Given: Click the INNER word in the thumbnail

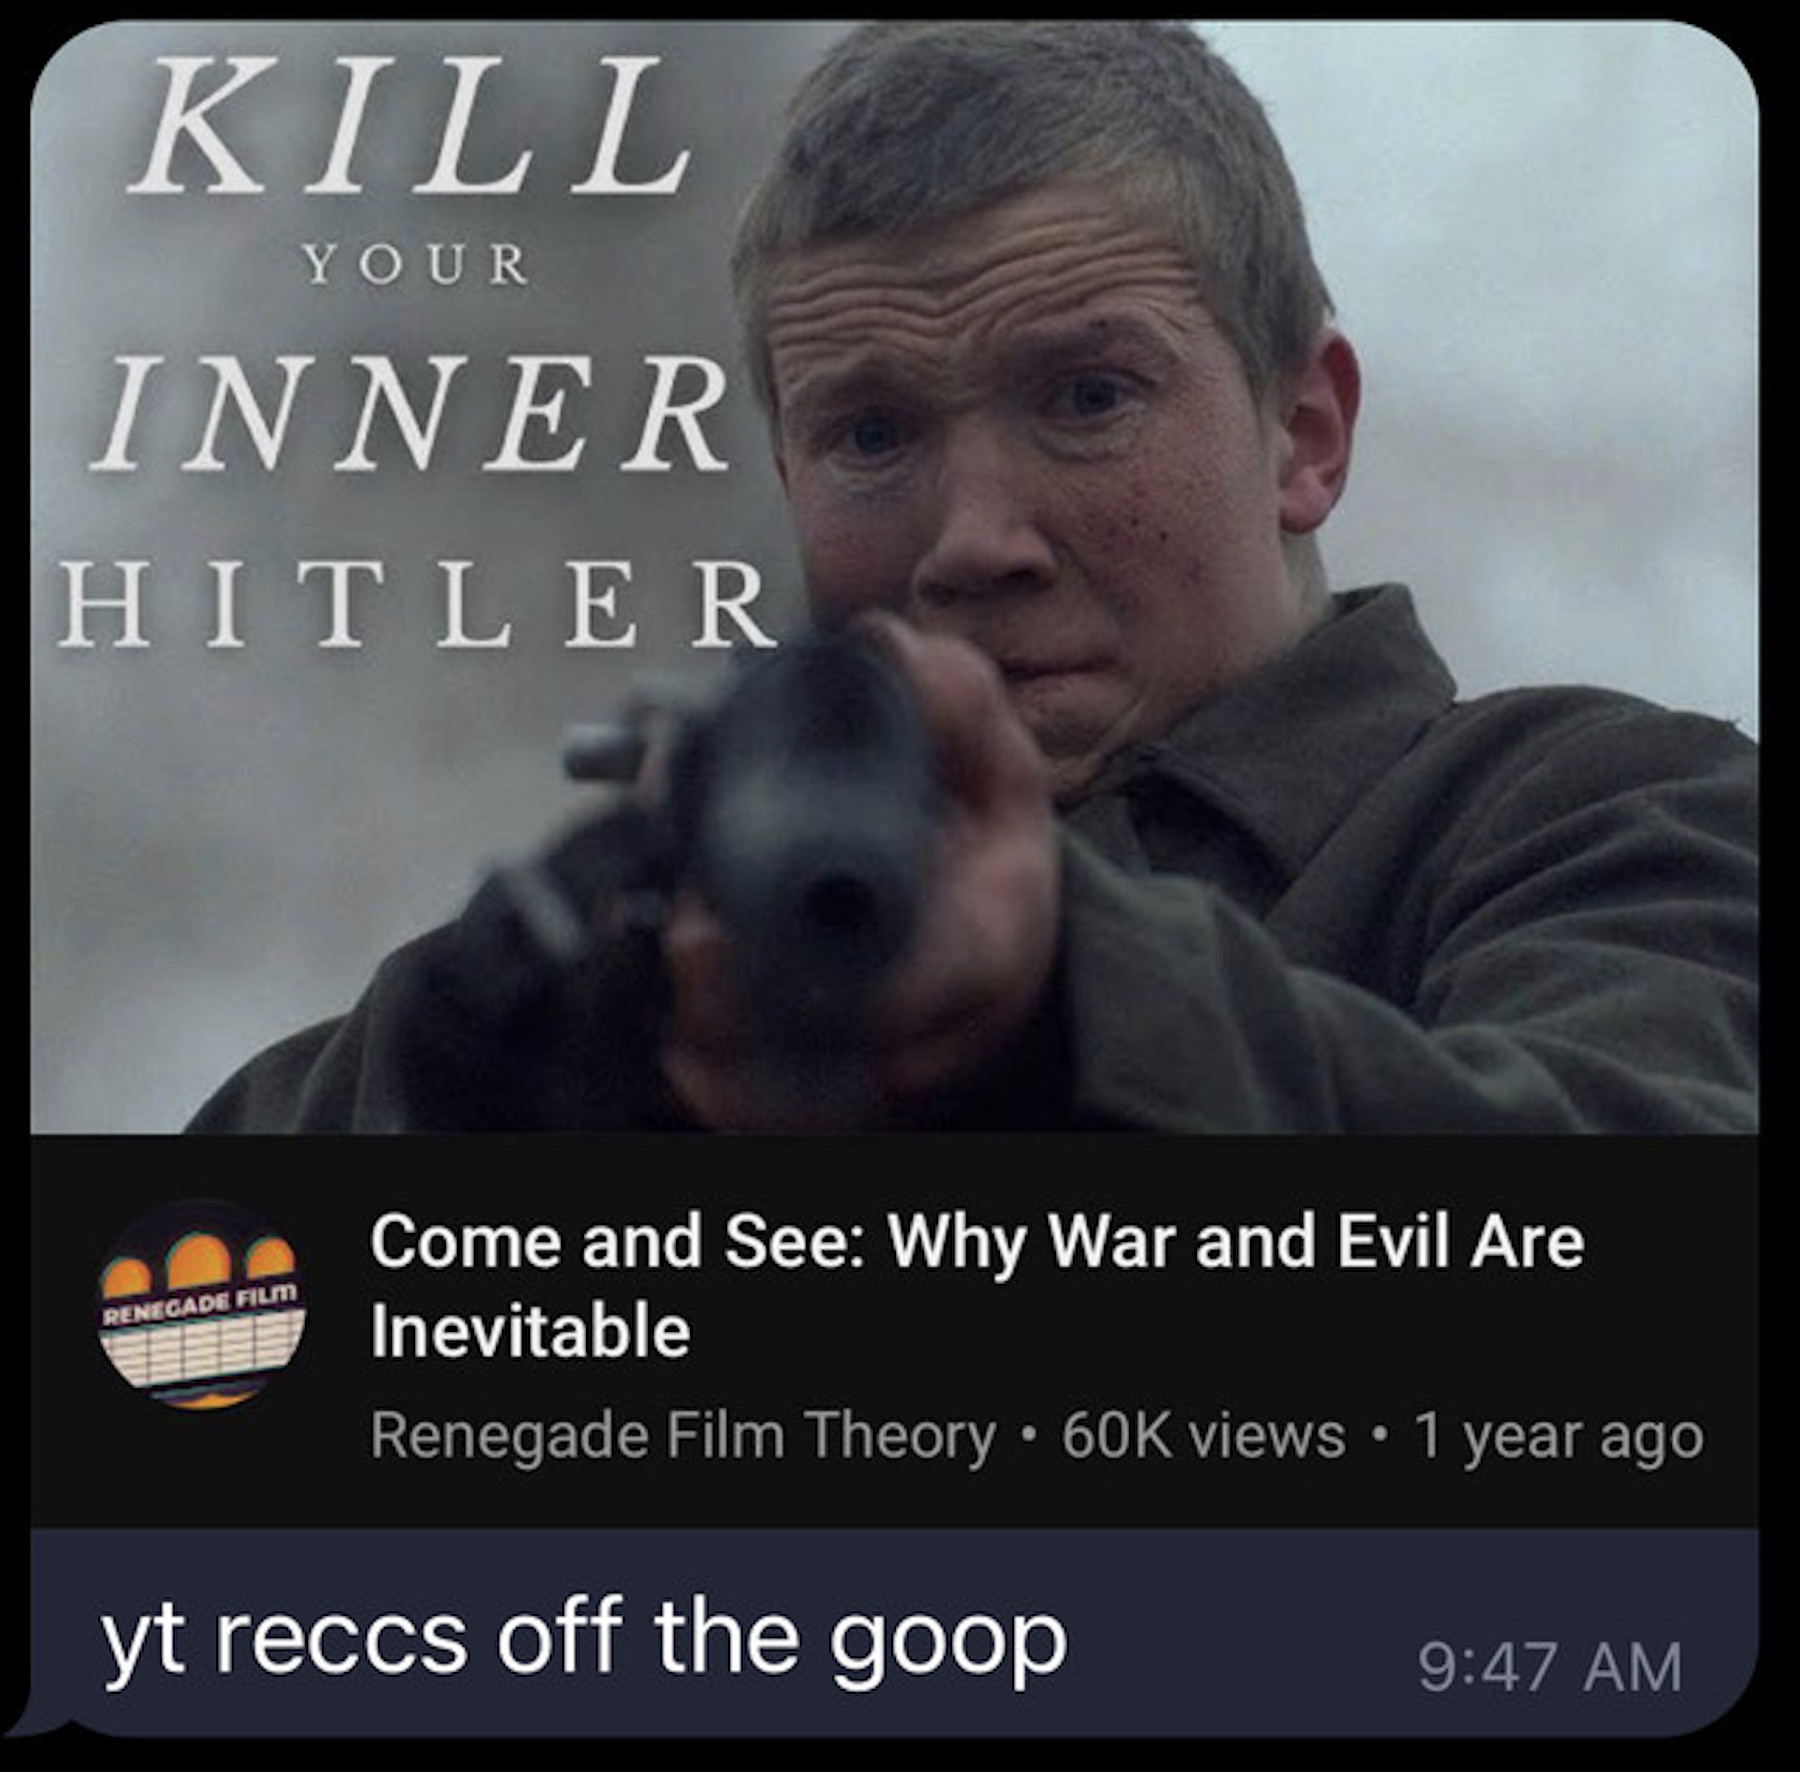Looking at the screenshot, I should (x=410, y=413).
